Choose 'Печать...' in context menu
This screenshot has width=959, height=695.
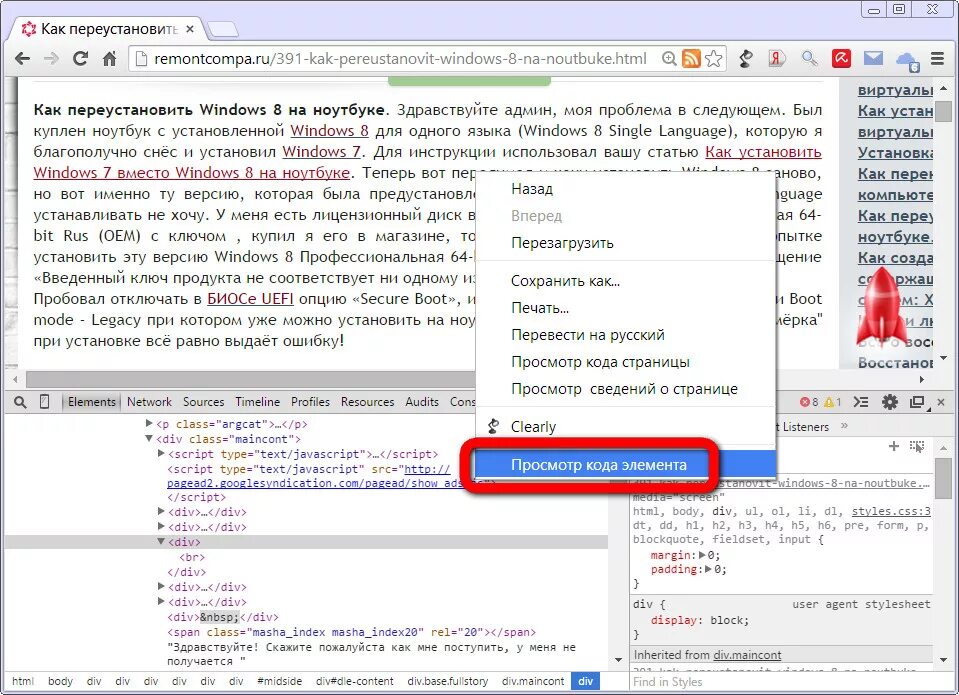[x=625, y=308]
